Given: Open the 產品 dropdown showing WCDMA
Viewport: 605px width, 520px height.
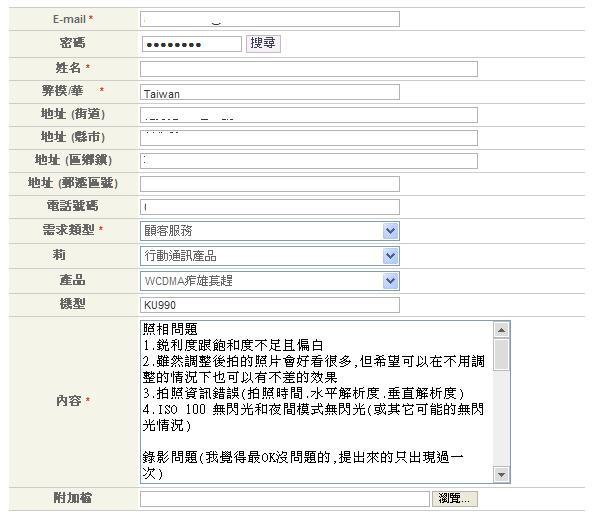Looking at the screenshot, I should point(269,281).
